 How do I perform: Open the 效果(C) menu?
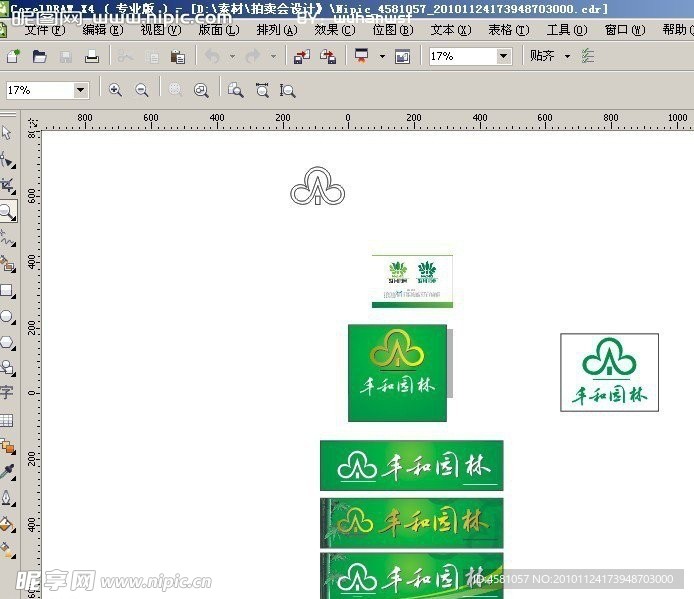click(335, 30)
